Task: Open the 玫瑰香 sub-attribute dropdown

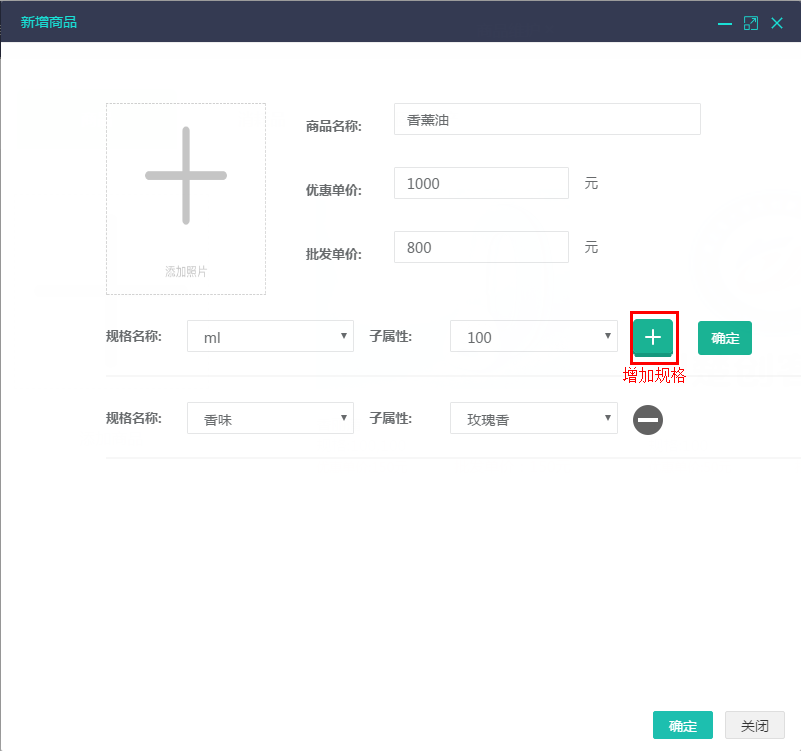Action: (534, 418)
